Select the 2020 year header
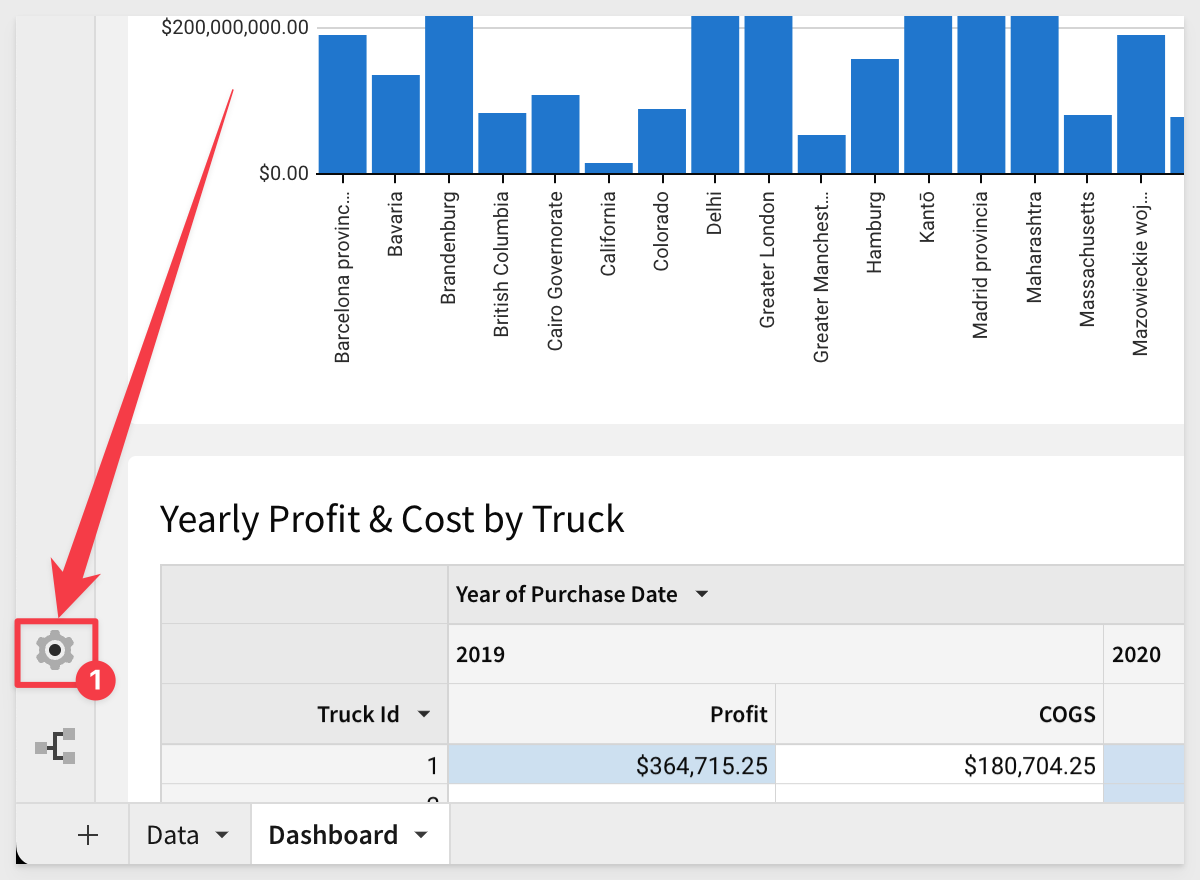The height and width of the screenshot is (880, 1200). tap(1136, 655)
